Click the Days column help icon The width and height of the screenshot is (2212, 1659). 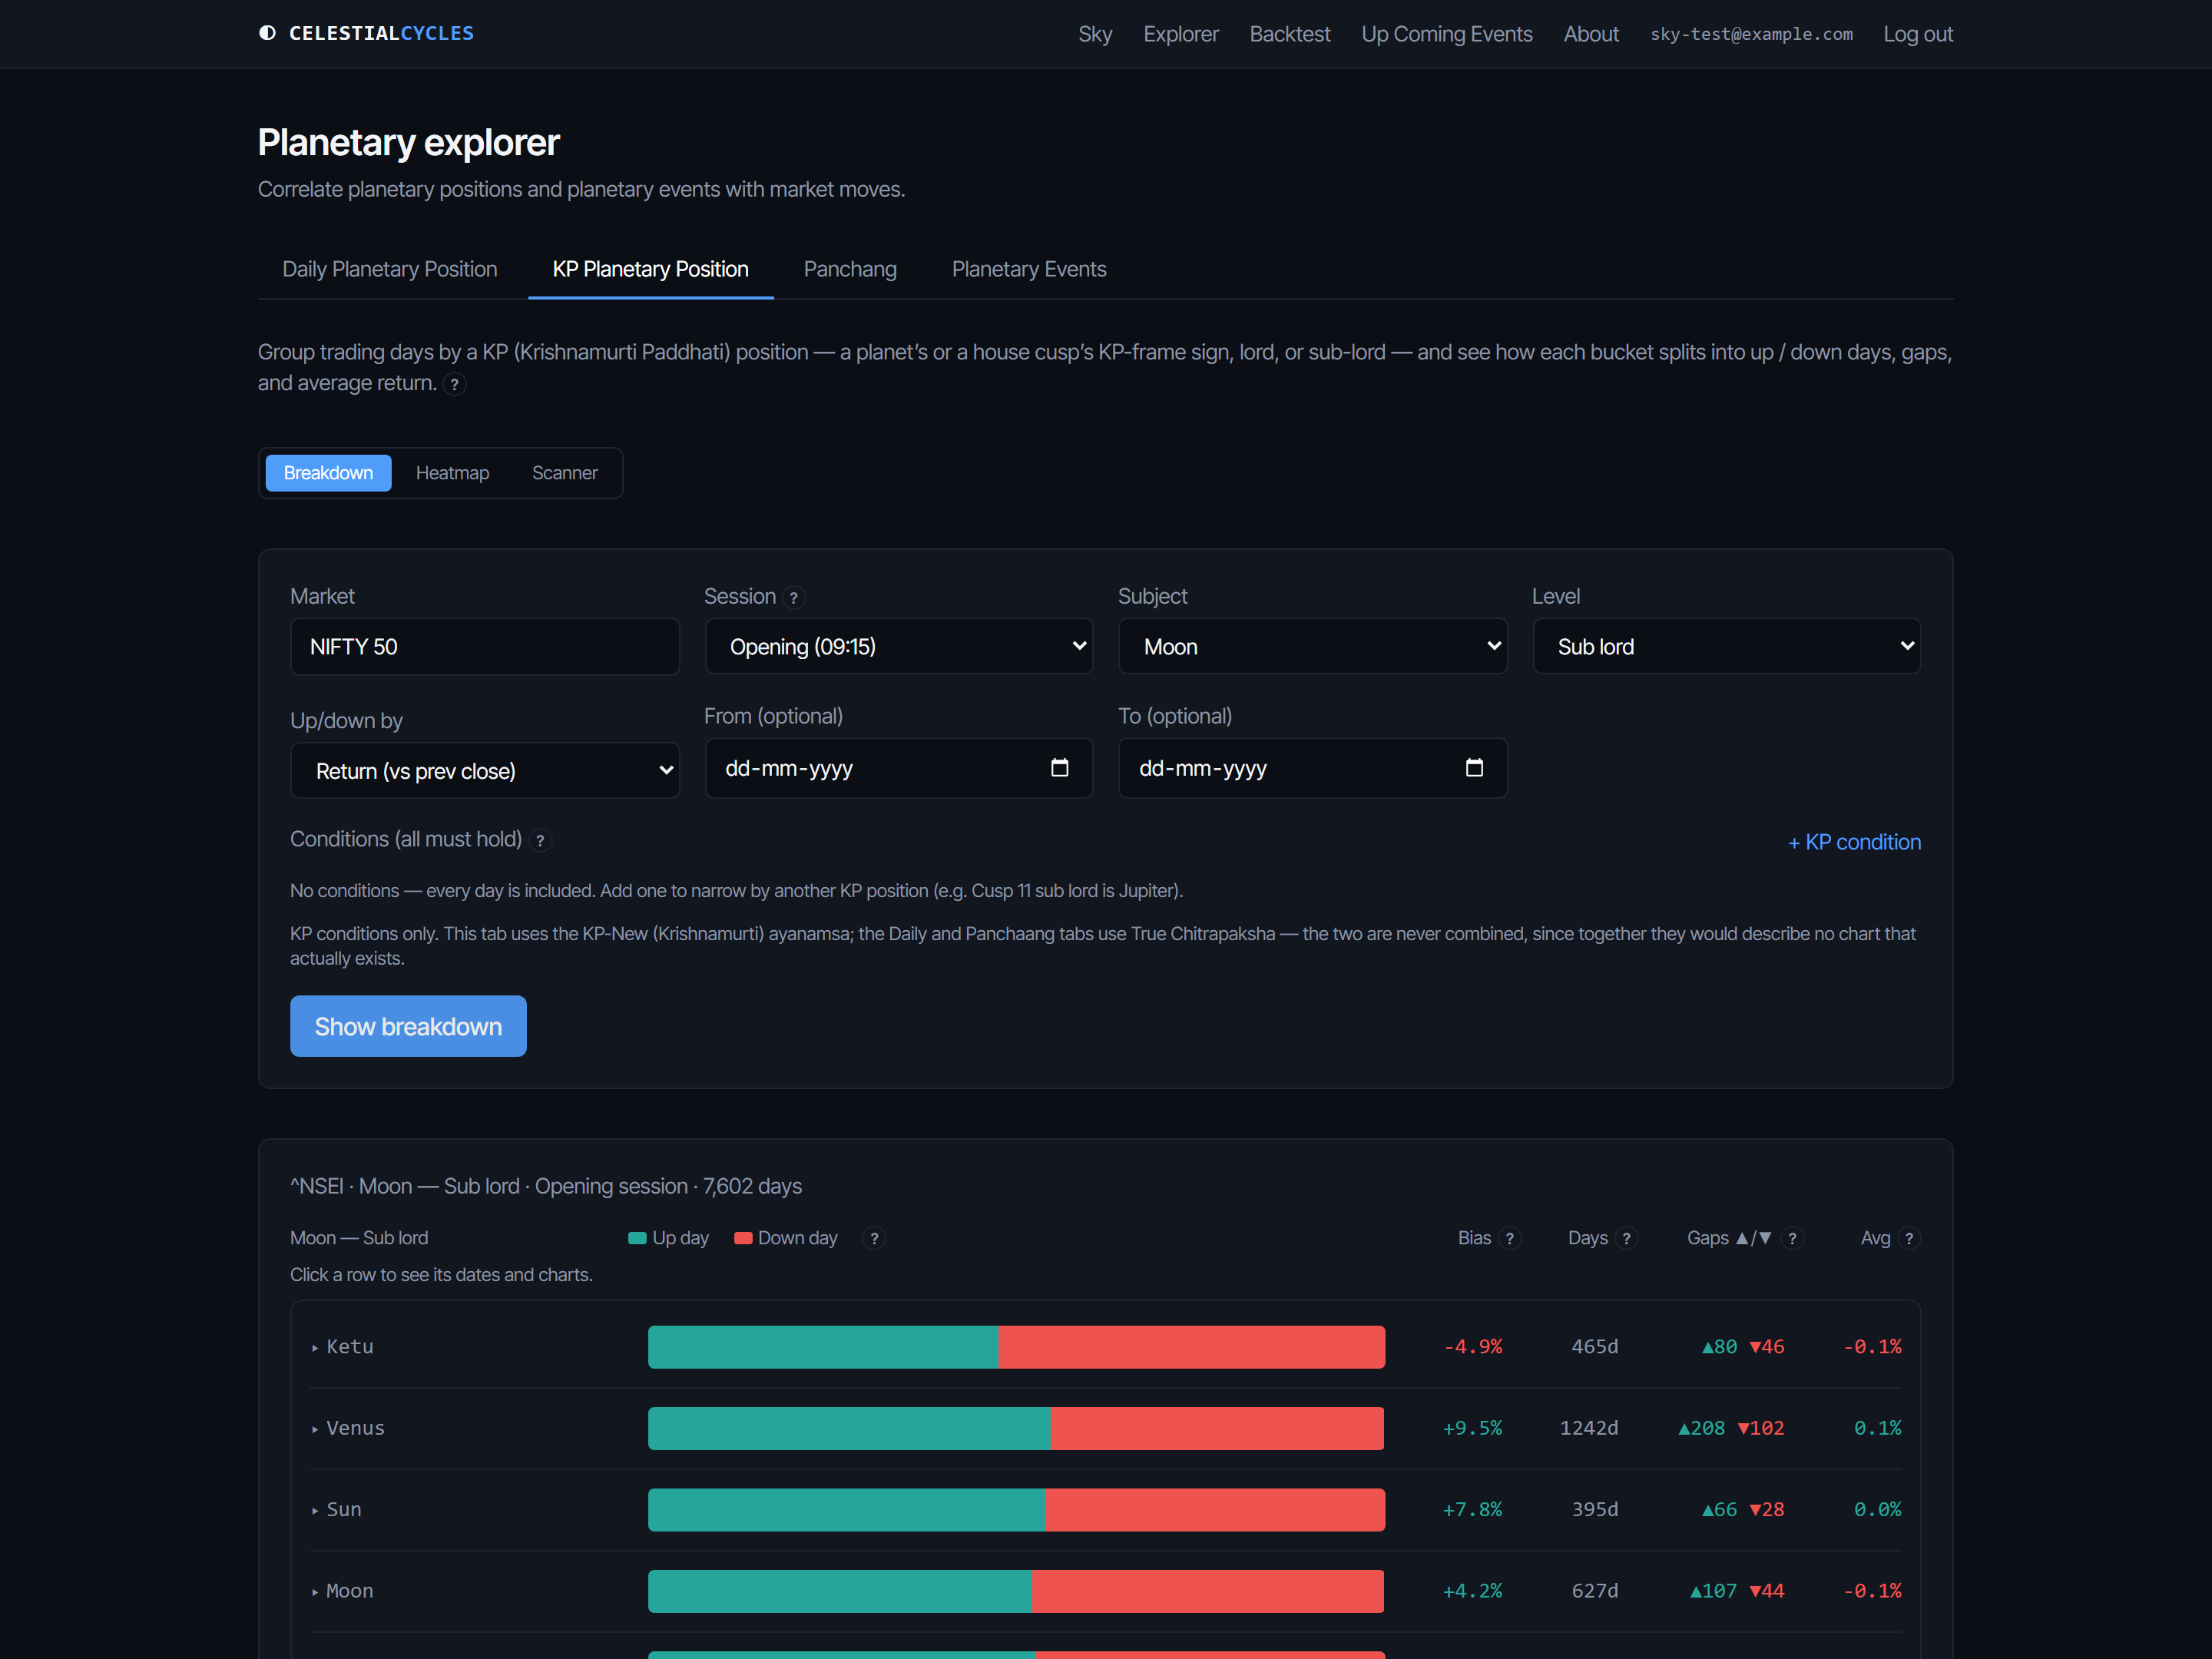1626,1238
